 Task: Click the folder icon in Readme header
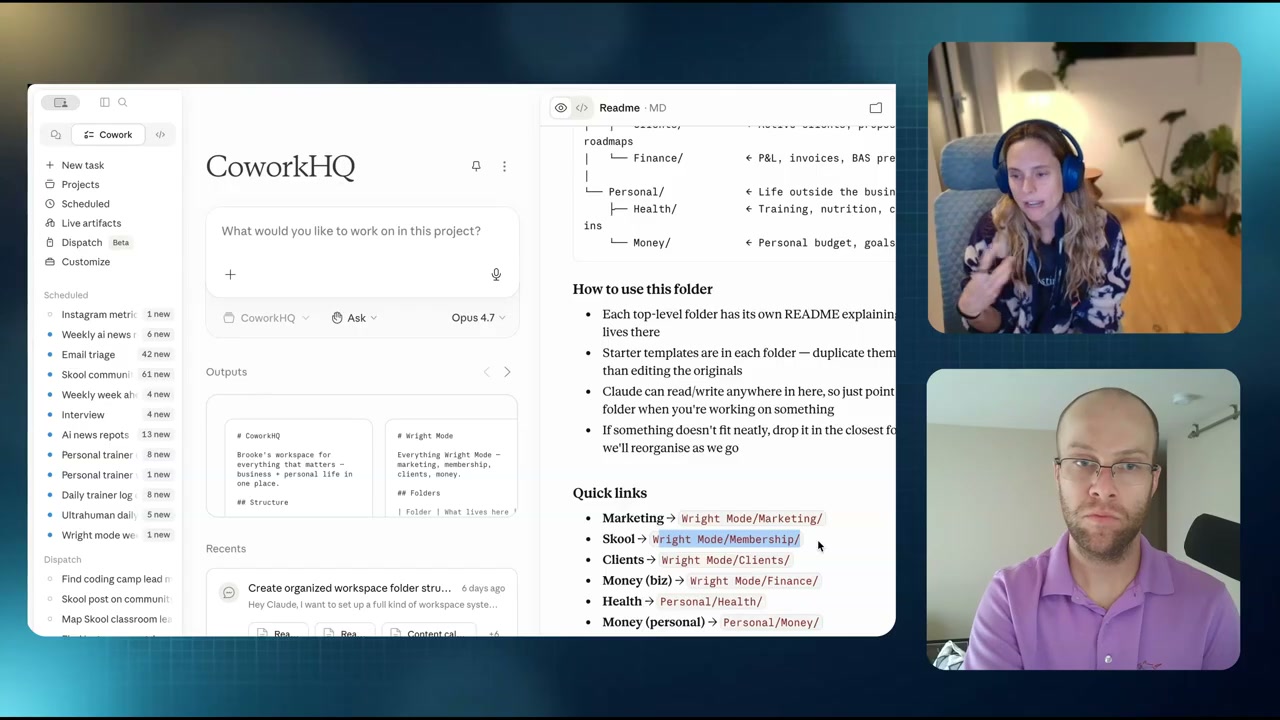pyautogui.click(x=876, y=108)
